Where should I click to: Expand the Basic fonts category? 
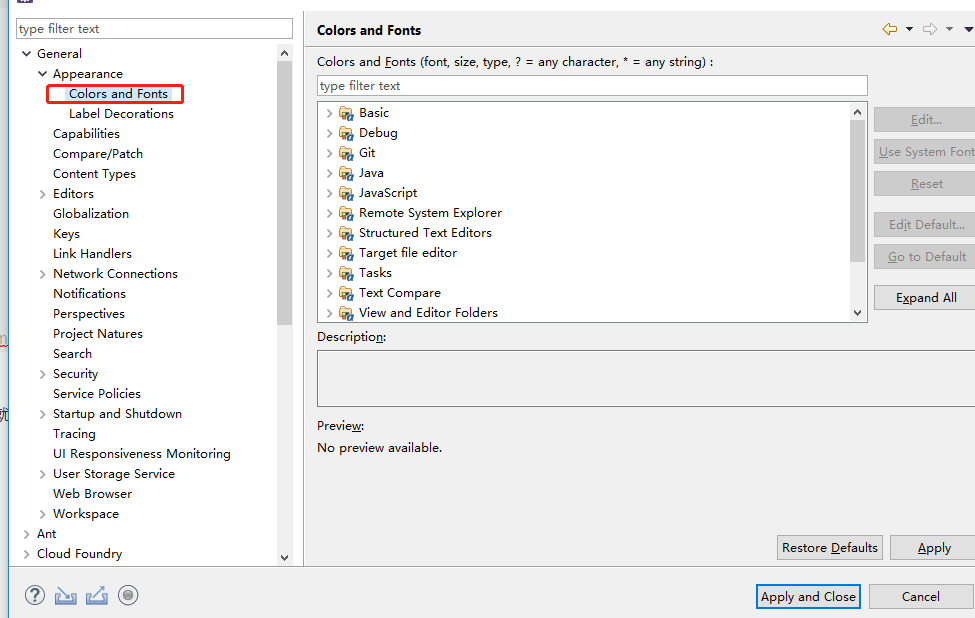[x=329, y=113]
